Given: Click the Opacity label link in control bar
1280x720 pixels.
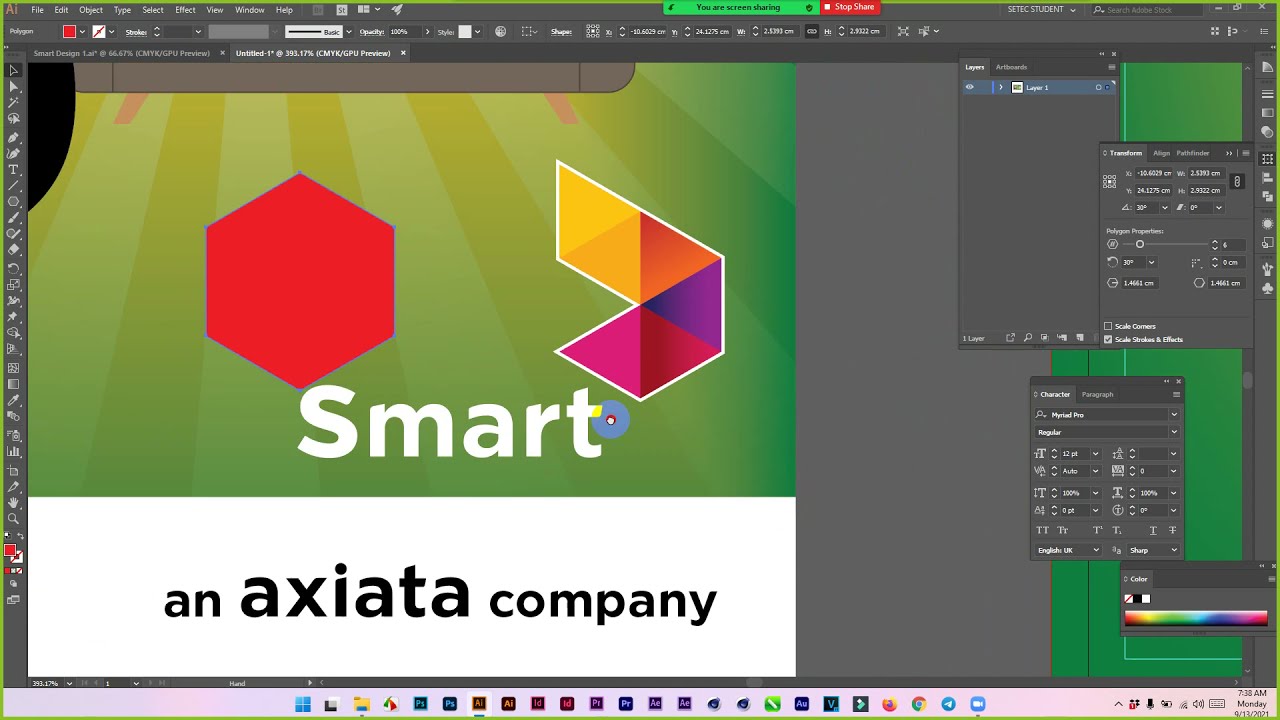Looking at the screenshot, I should pos(372,32).
